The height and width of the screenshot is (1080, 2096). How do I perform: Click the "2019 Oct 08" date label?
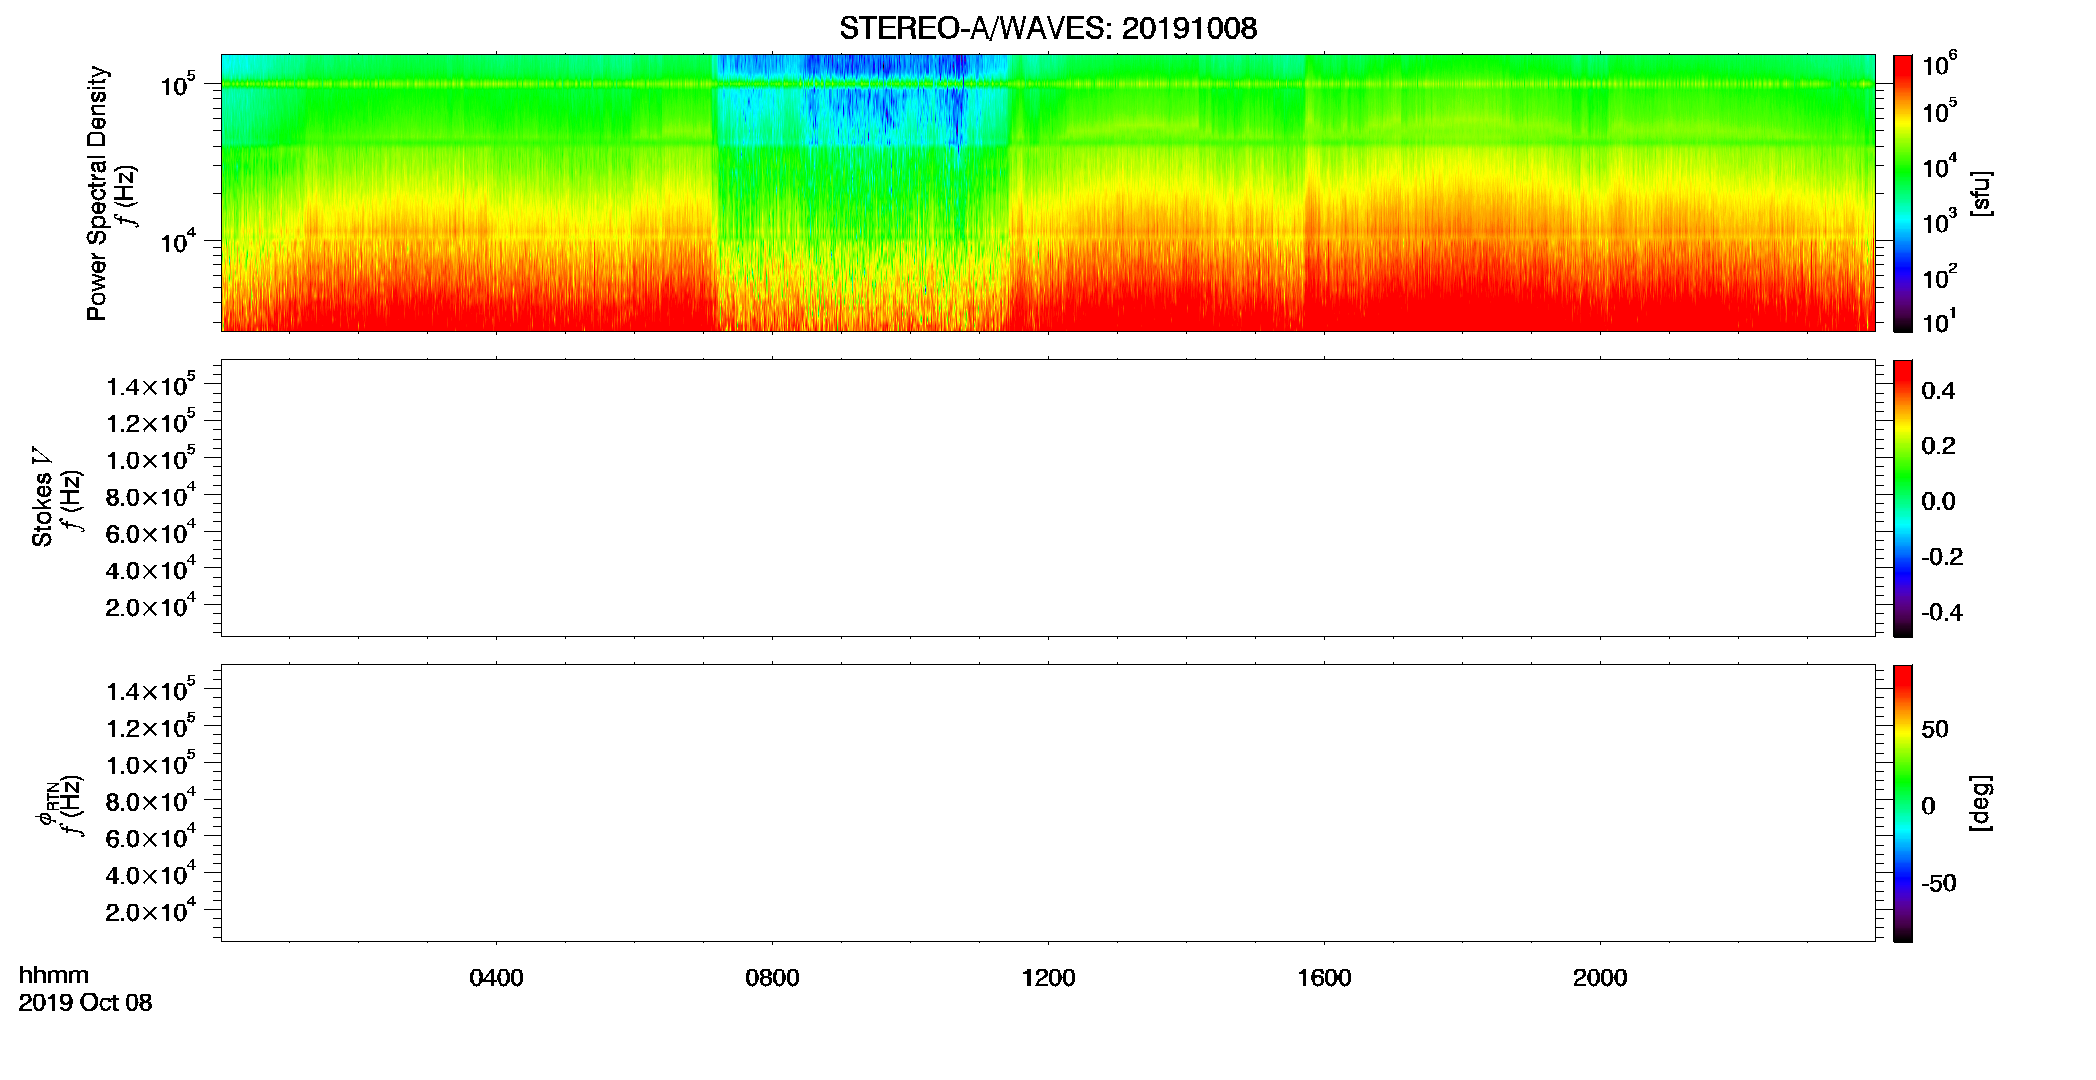[x=85, y=1003]
